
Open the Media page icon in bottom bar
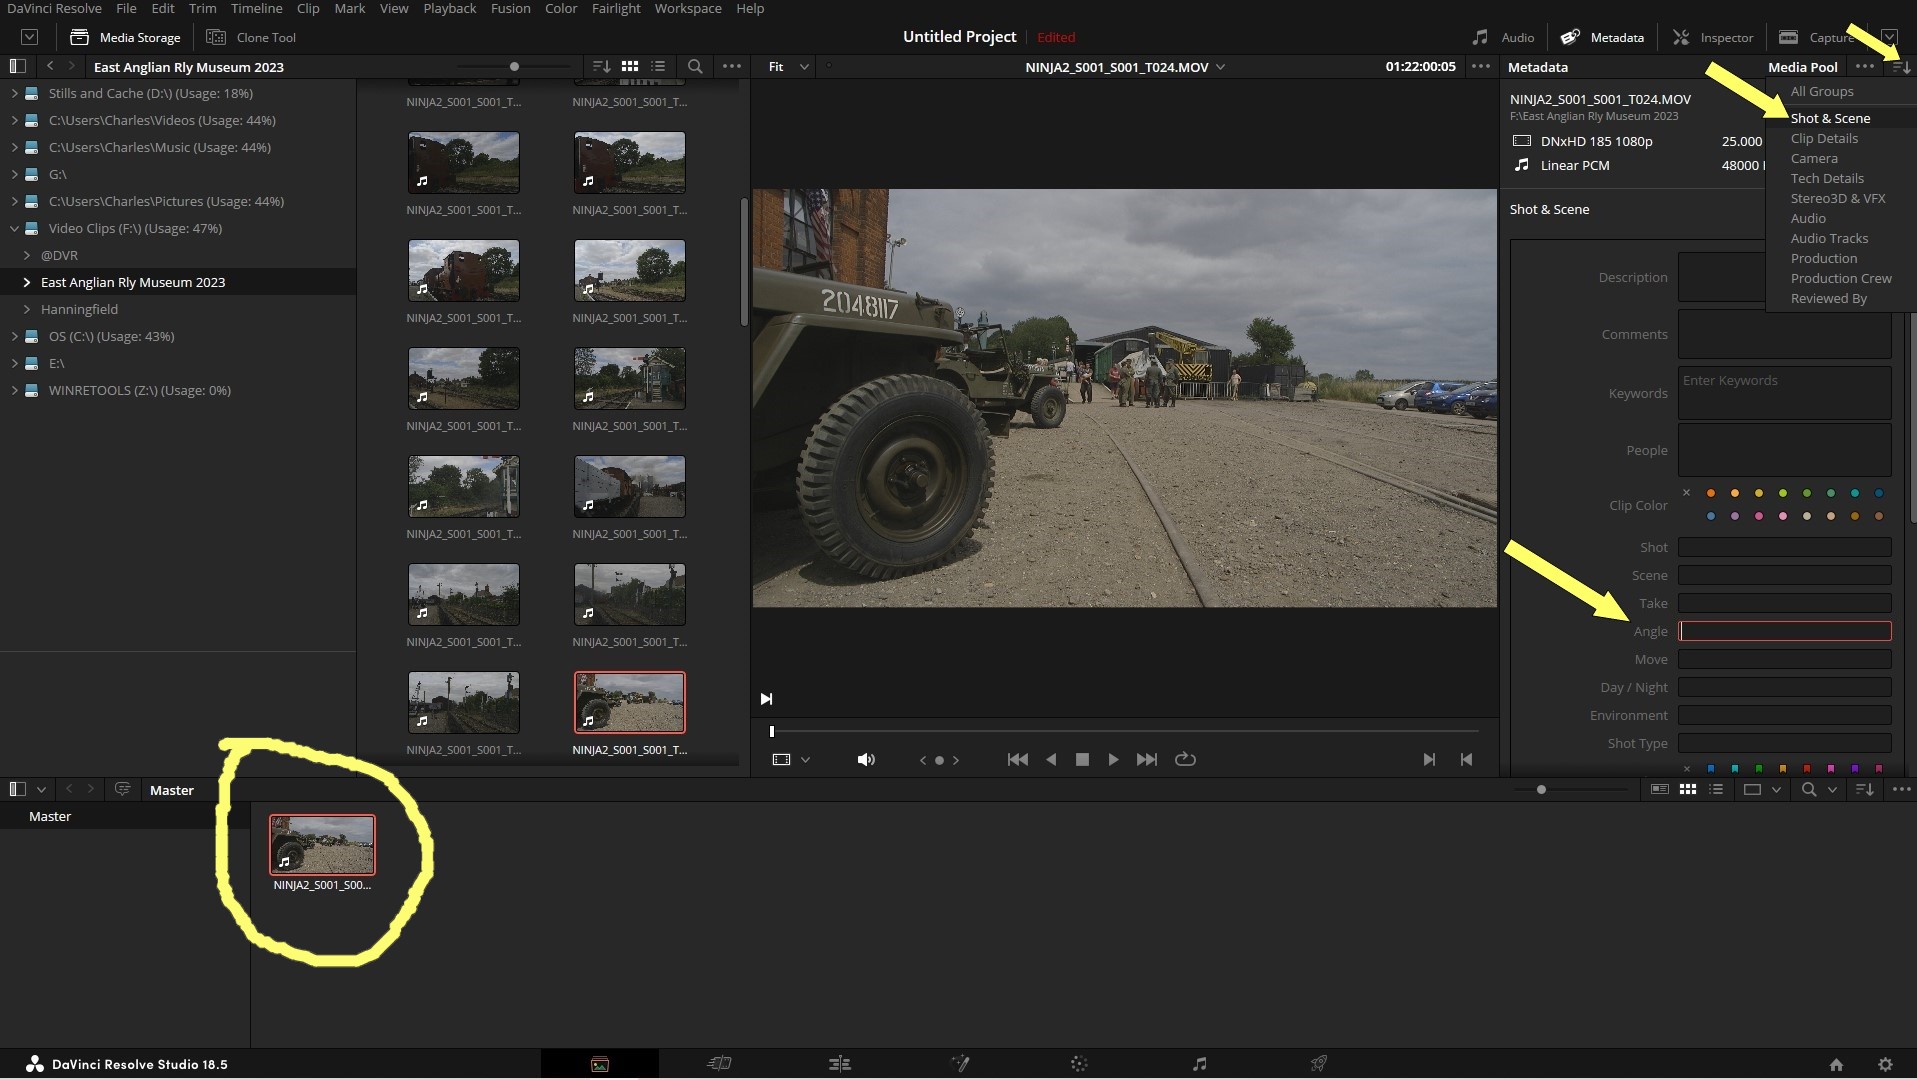(x=600, y=1064)
